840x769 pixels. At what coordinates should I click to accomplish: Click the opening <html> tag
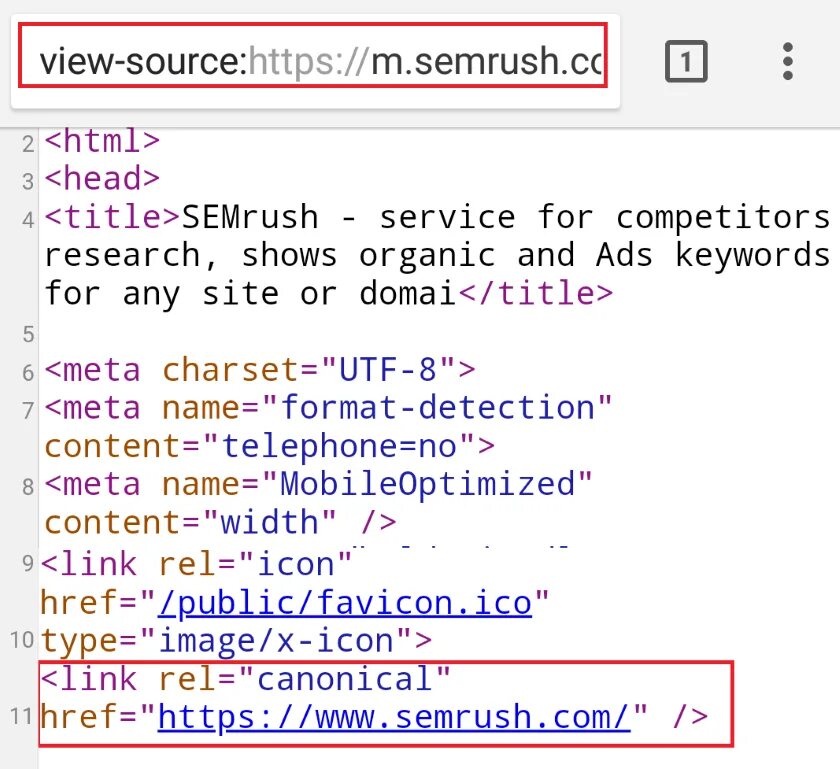click(x=102, y=141)
